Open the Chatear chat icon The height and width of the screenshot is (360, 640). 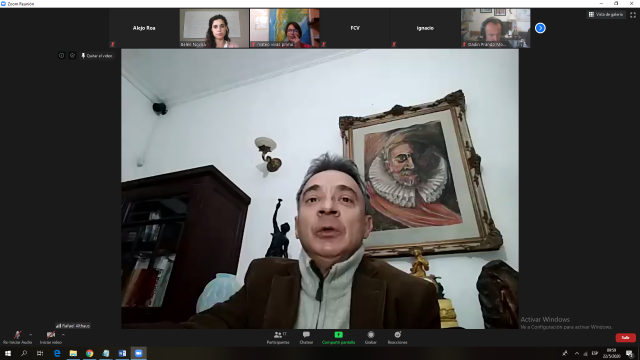point(306,338)
